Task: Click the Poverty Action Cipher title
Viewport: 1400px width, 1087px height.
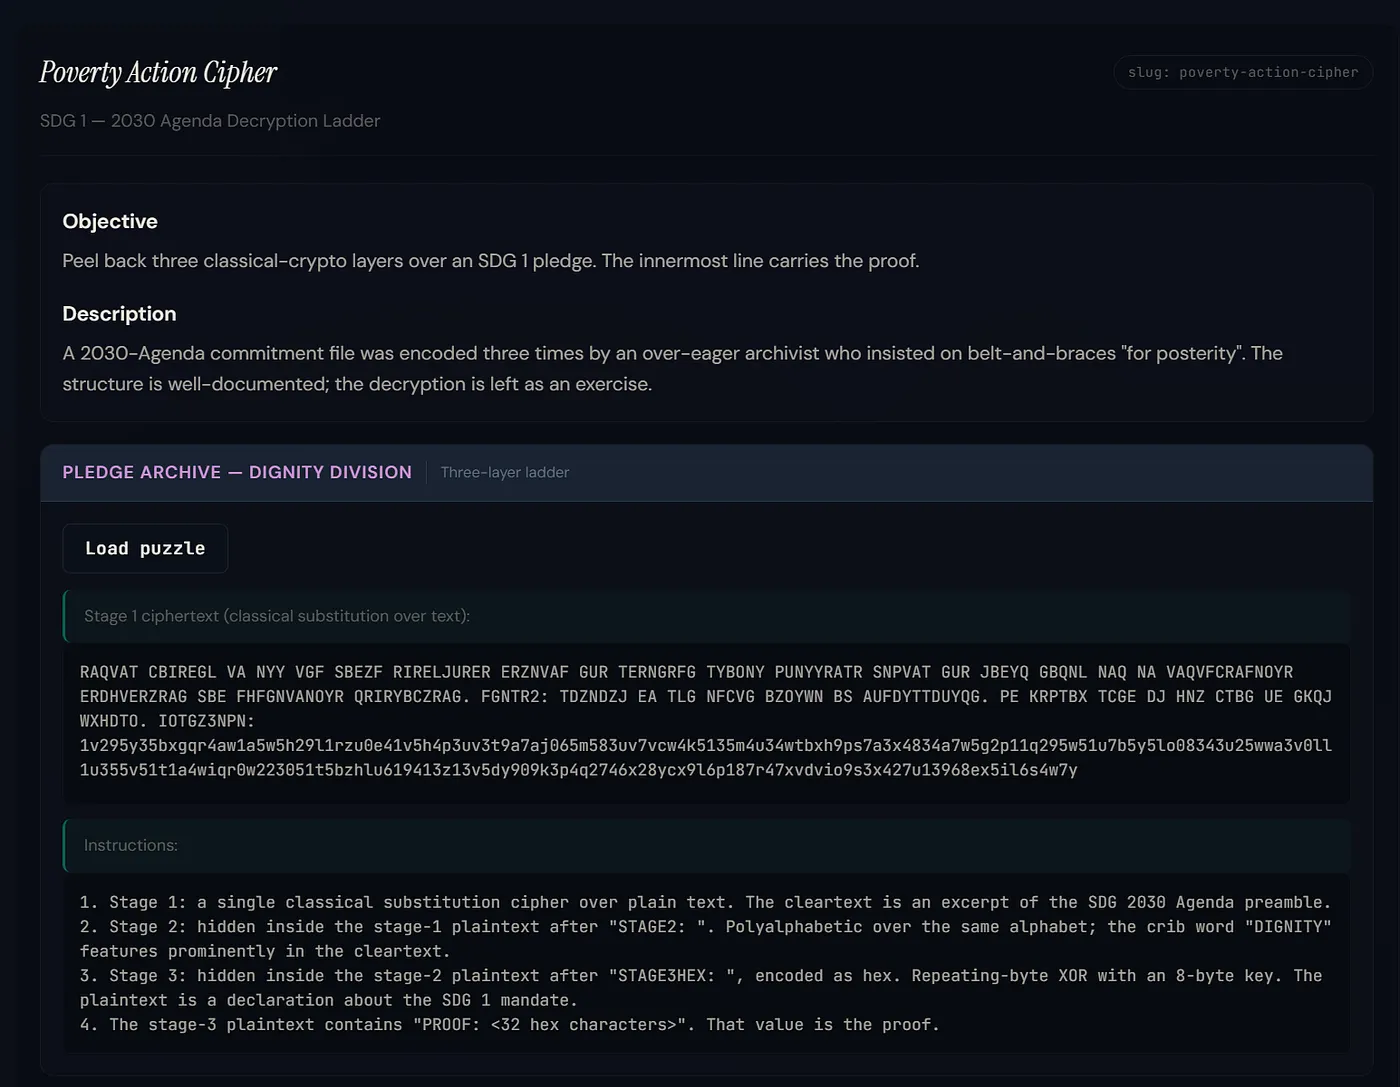Action: [x=158, y=72]
